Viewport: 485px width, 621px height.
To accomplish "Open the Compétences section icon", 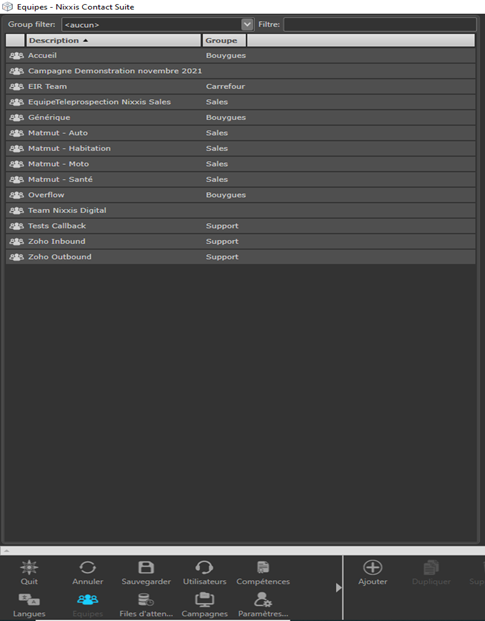I will [x=263, y=568].
